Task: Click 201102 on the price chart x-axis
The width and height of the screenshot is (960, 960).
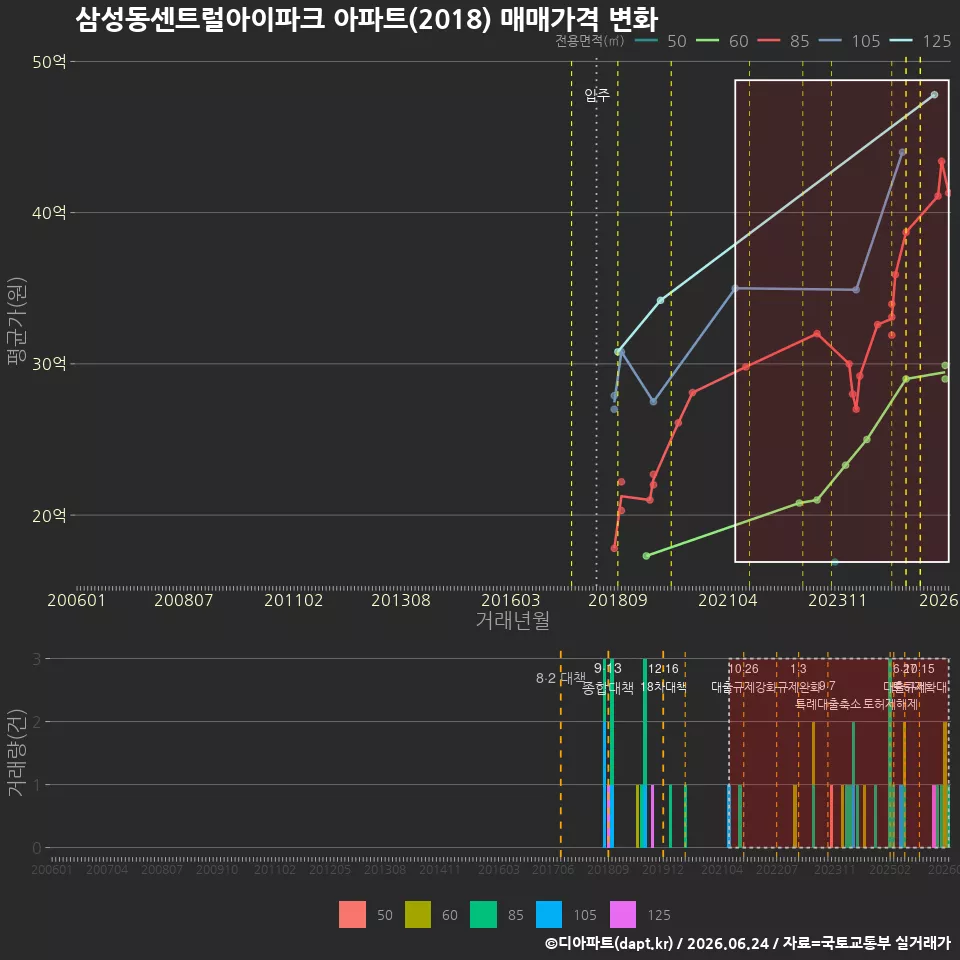Action: click(x=293, y=600)
